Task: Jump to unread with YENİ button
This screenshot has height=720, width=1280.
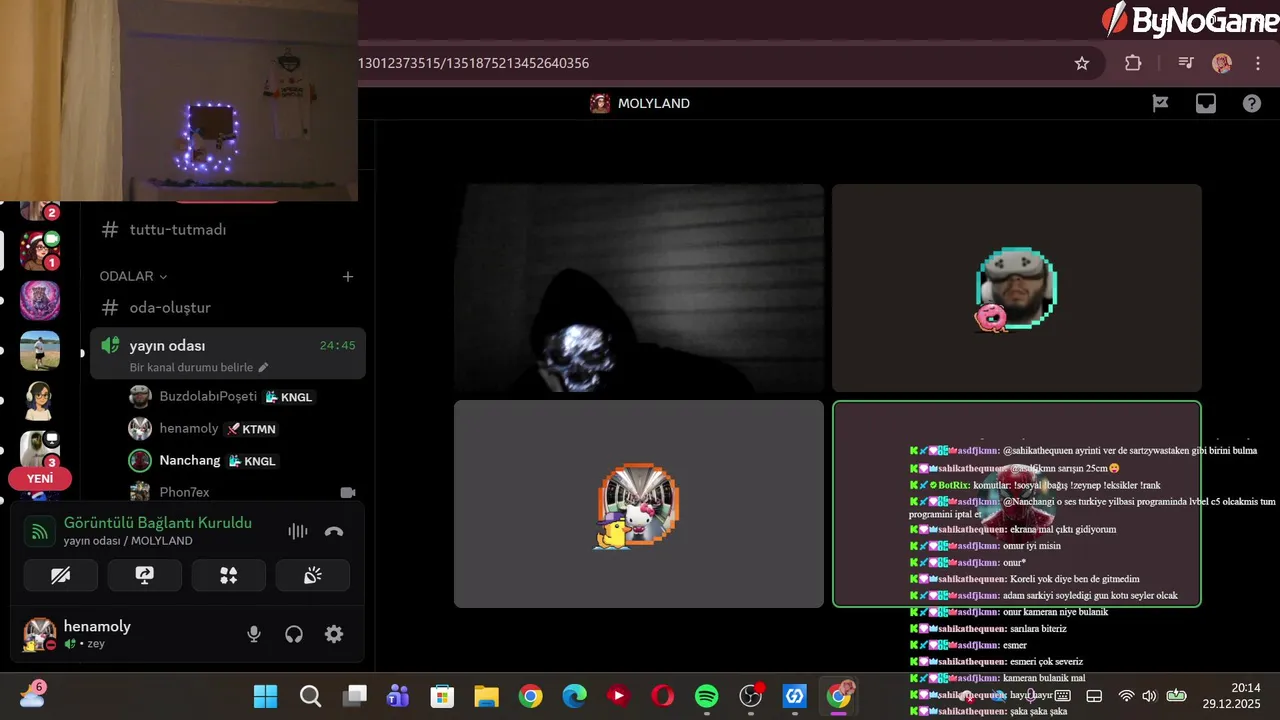Action: click(40, 479)
